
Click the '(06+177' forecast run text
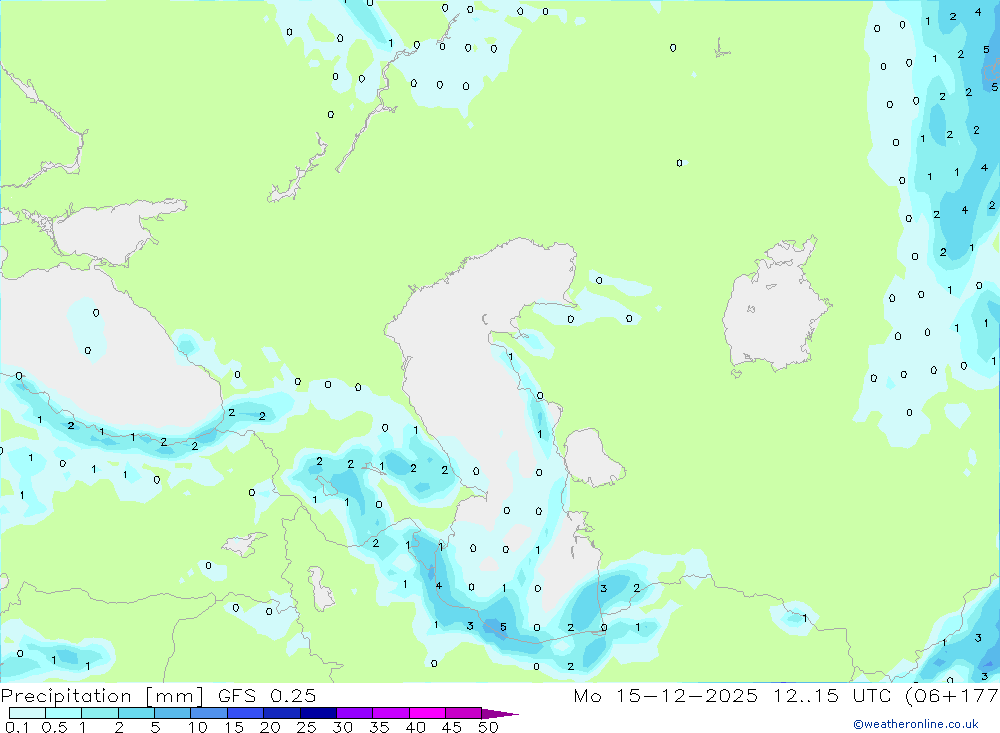pos(952,695)
